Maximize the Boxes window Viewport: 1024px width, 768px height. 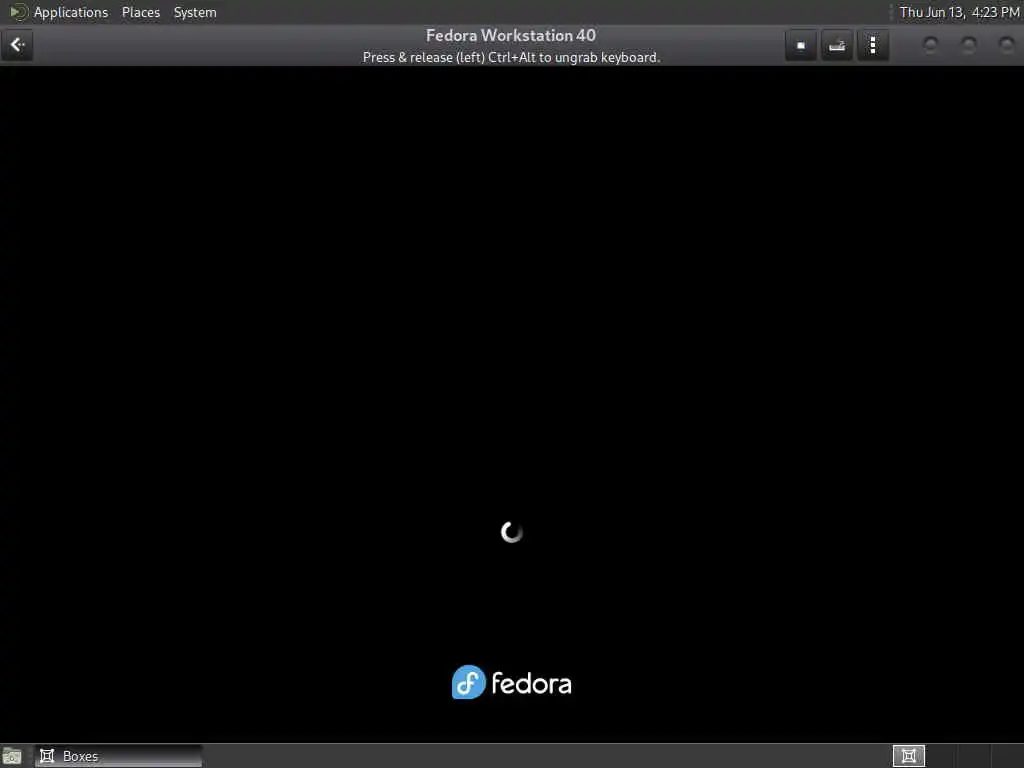968,44
